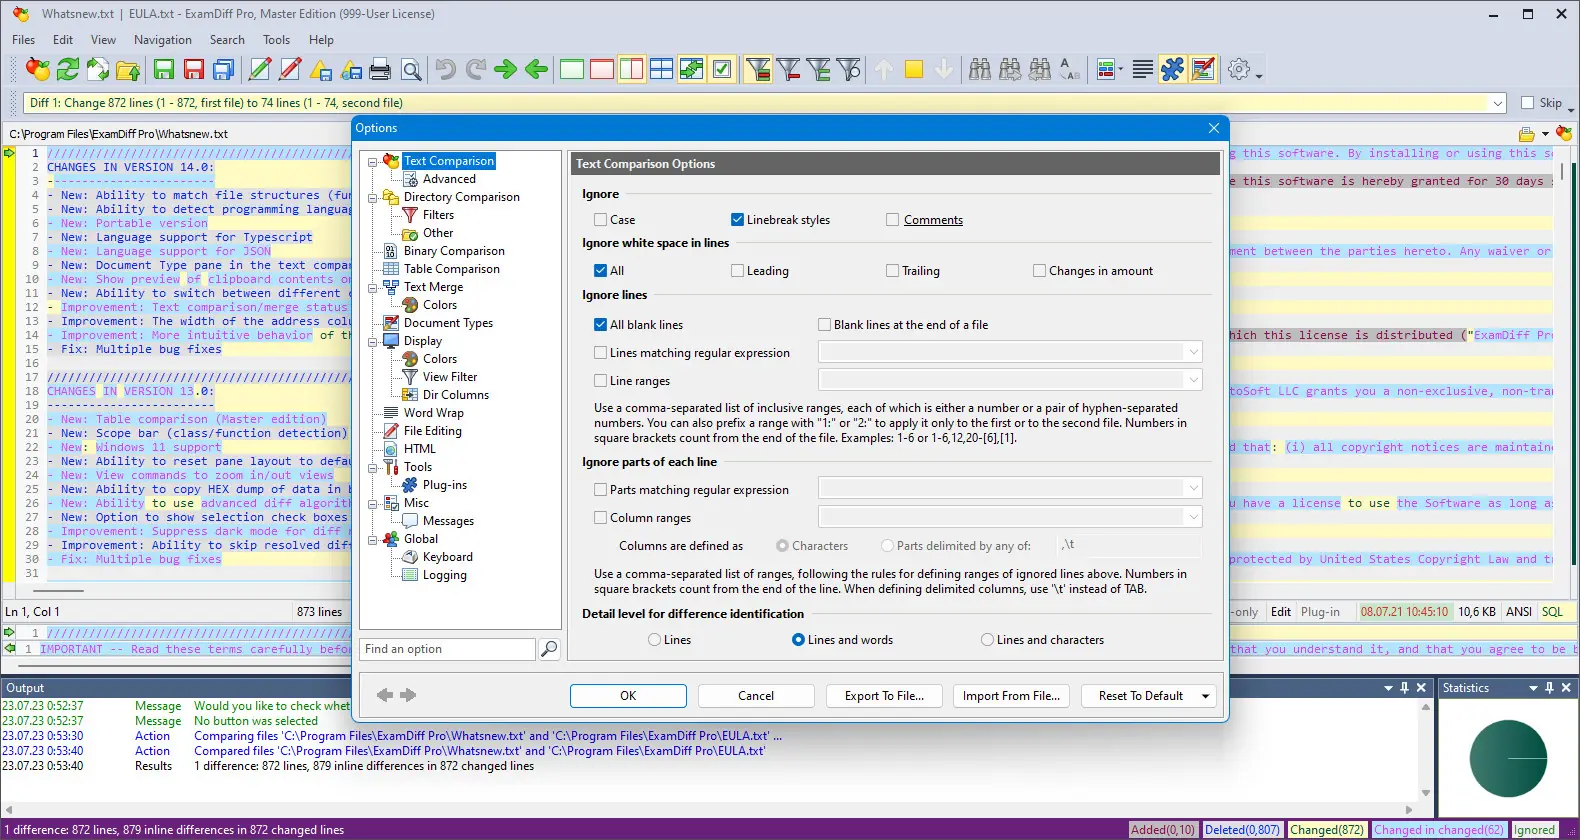Enable the Case ignore checkbox
This screenshot has width=1580, height=840.
600,220
